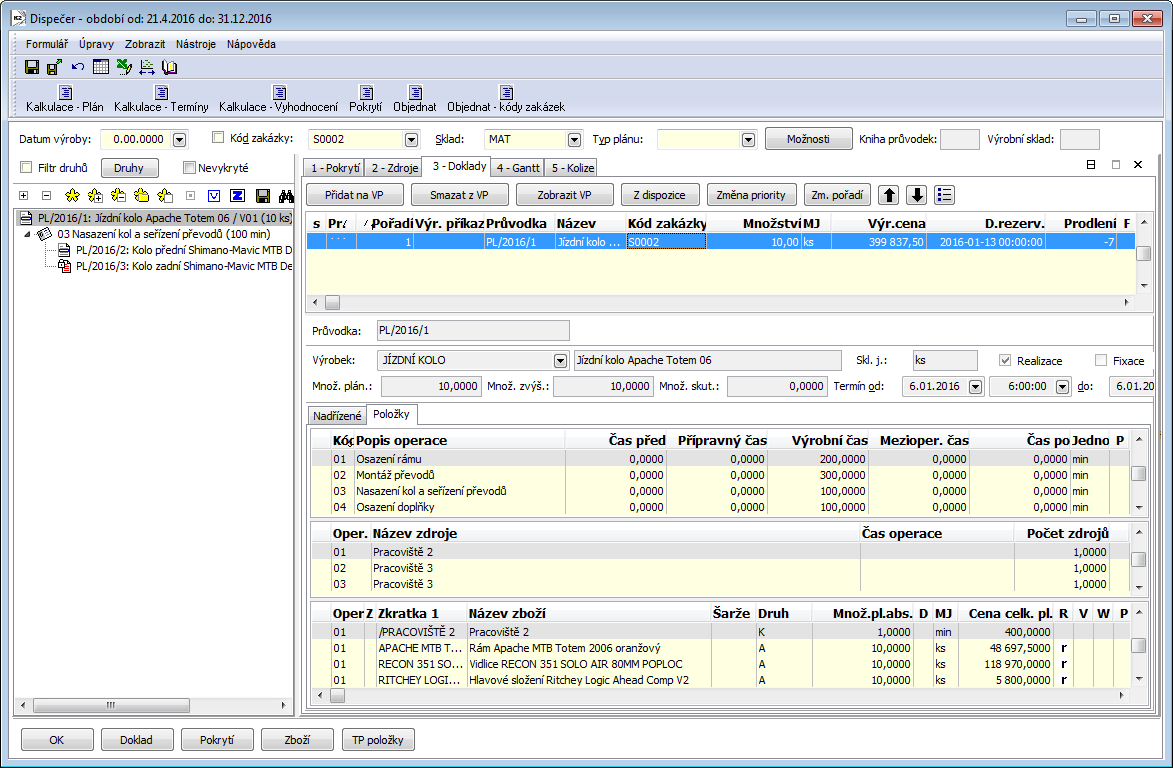
Task: Click the Možnosti button
Action: [x=808, y=139]
